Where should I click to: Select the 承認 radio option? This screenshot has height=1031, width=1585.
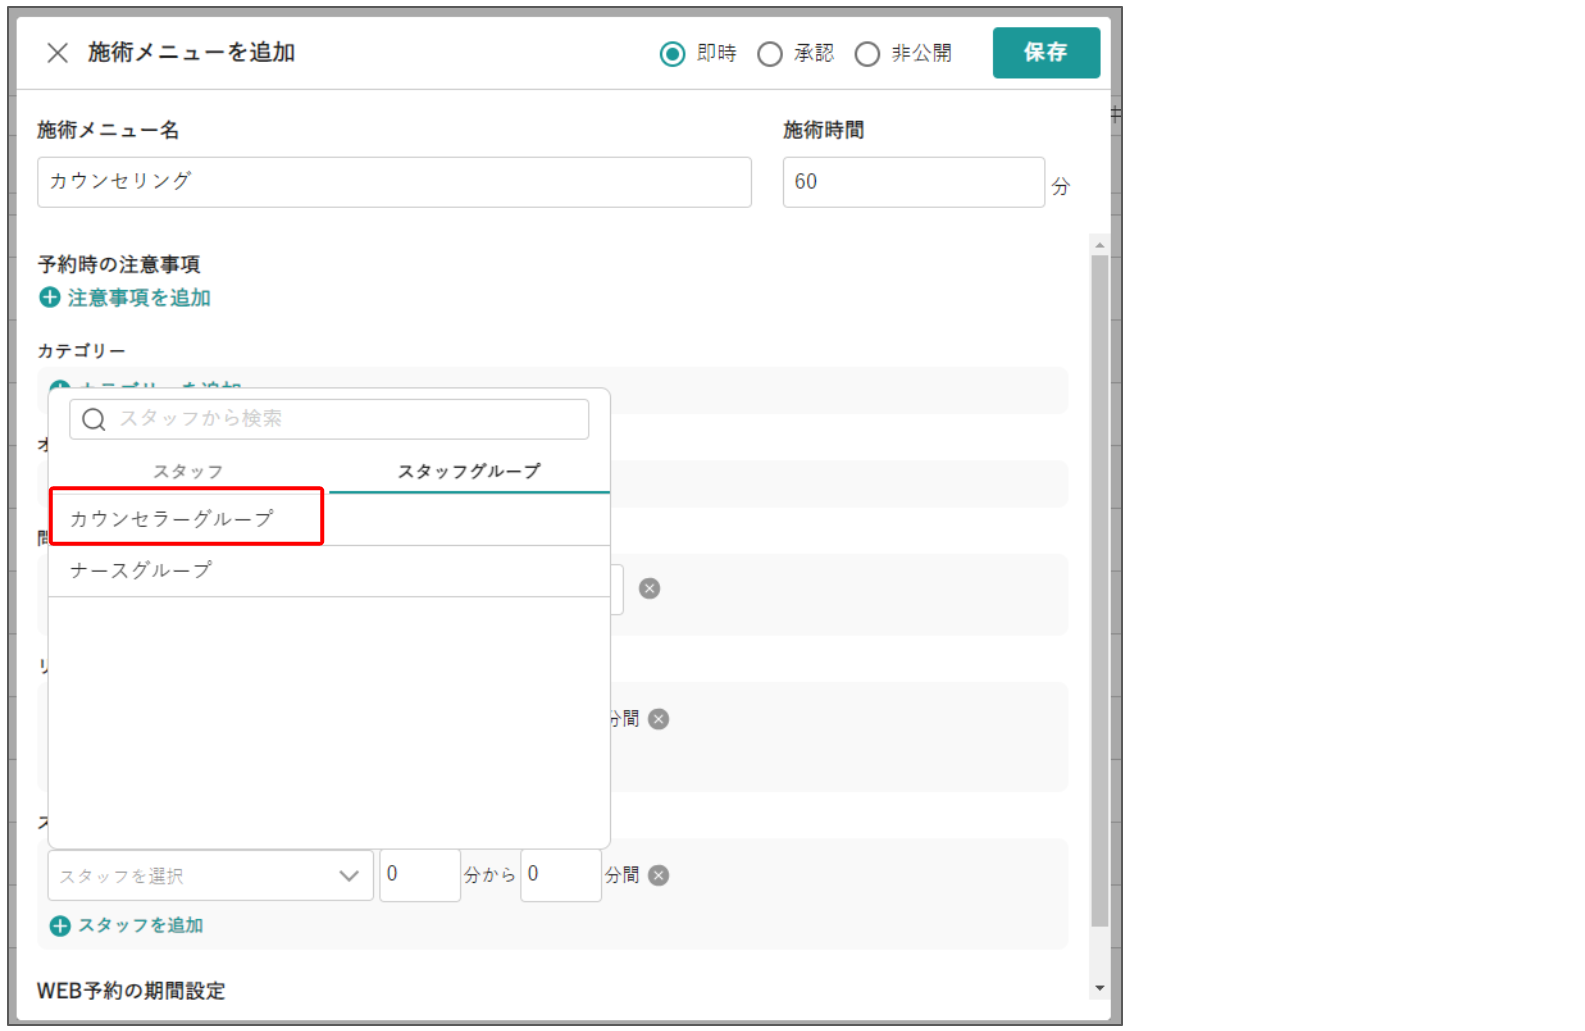769,54
